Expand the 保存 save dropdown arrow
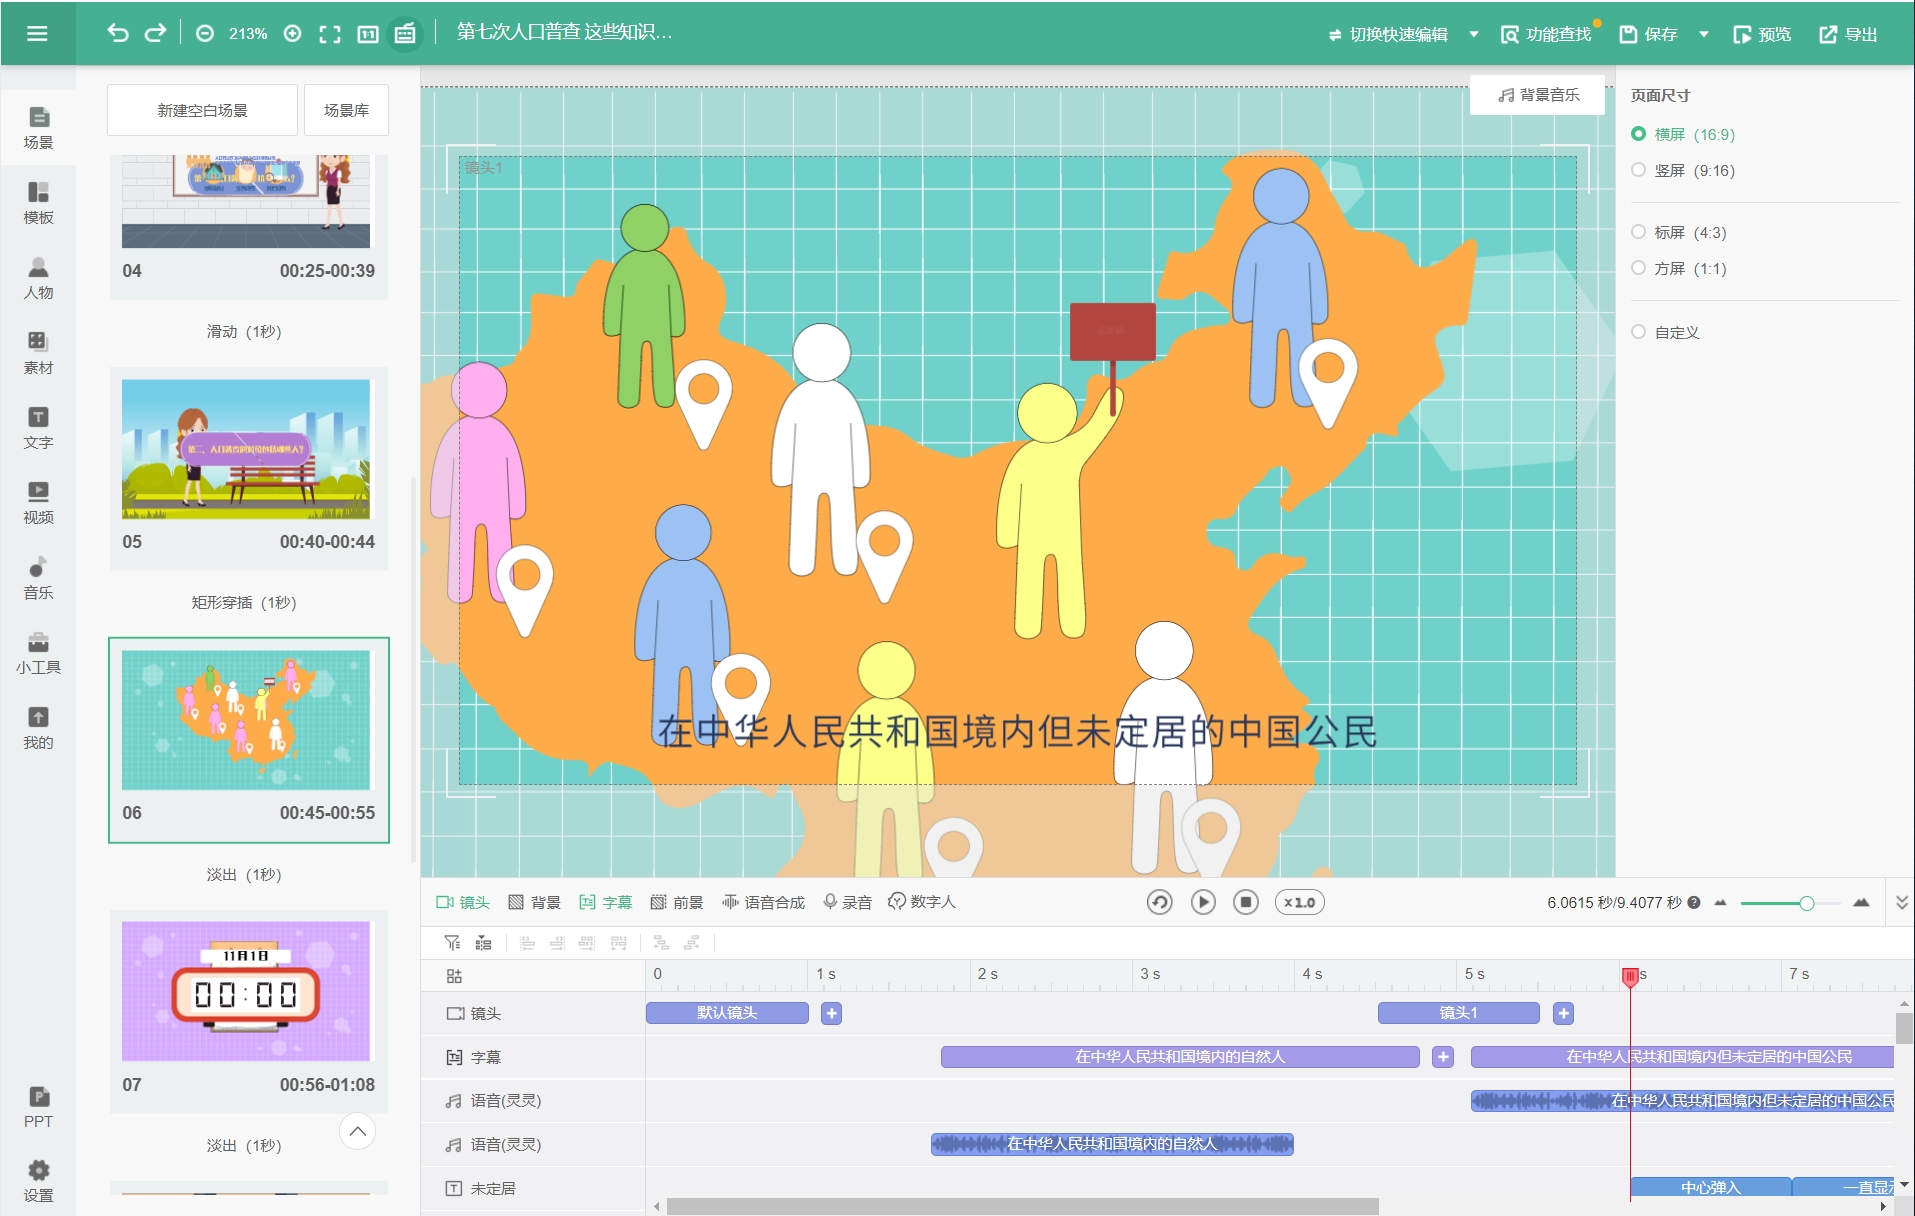Screen dimensions: 1915x1216 1703,34
